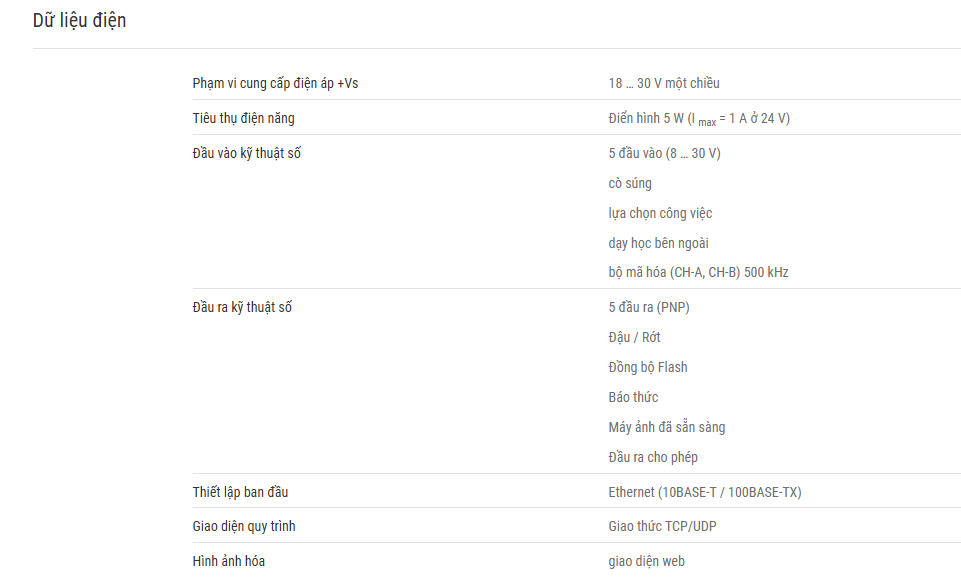Click the value "18 ... 30 V một chiều"
This screenshot has width=961, height=585.
coord(664,83)
